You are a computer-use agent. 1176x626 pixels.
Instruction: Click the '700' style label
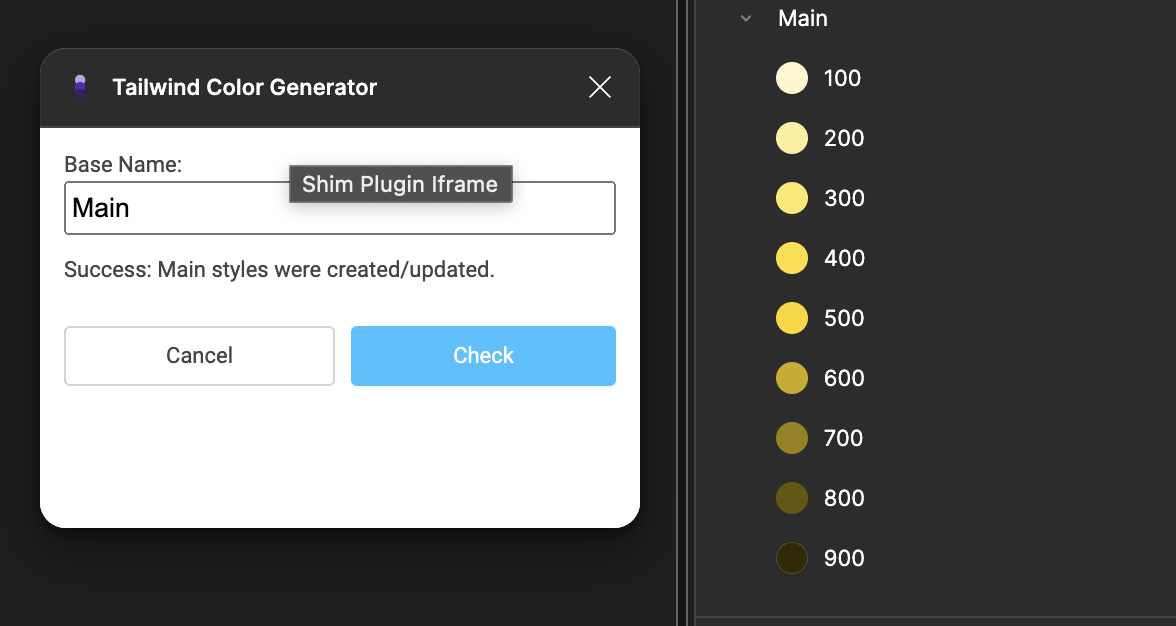tap(843, 438)
